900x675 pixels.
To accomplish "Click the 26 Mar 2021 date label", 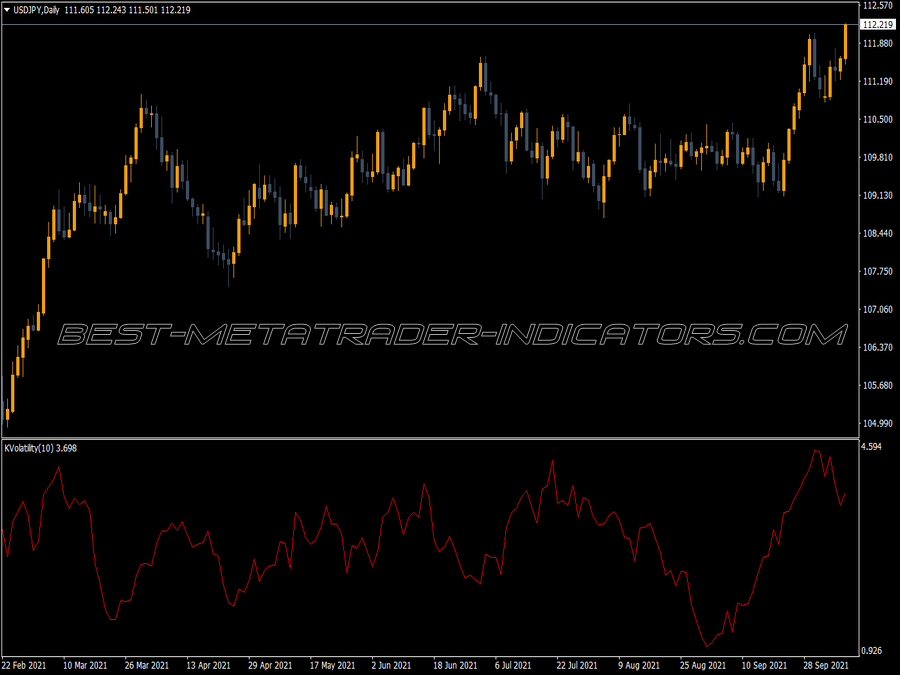I will [147, 666].
